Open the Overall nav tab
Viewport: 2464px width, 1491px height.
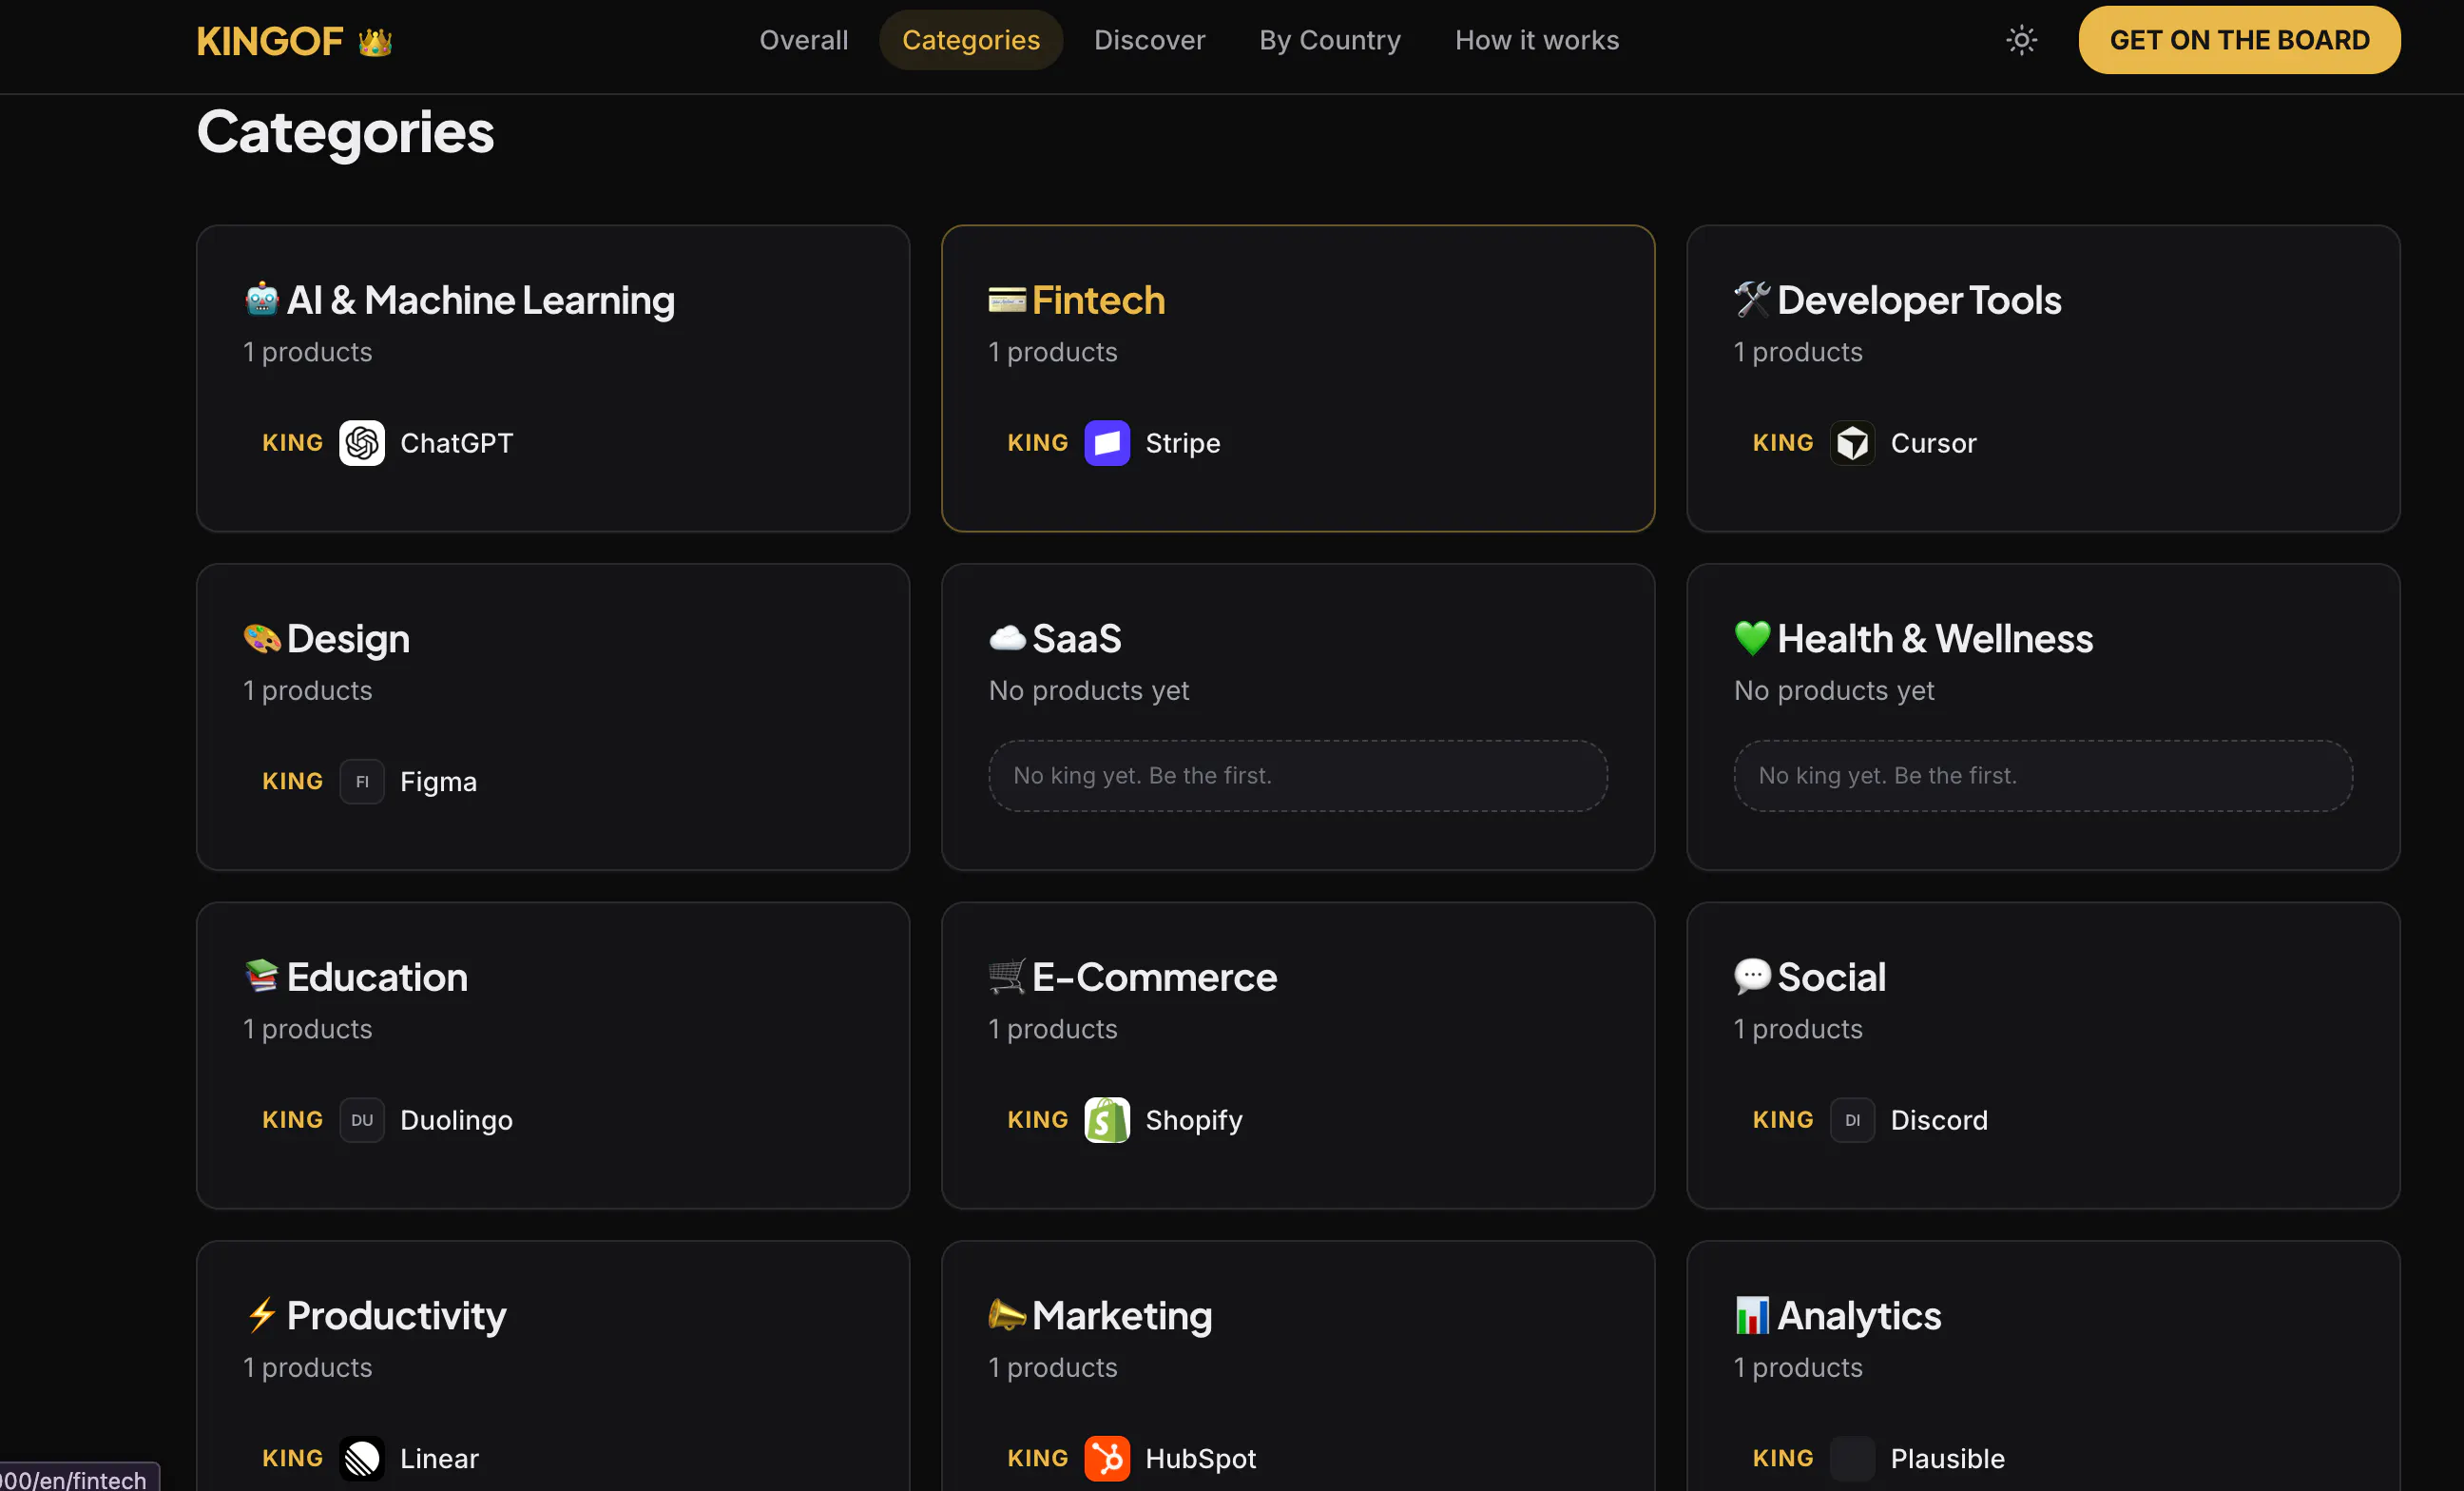point(803,40)
